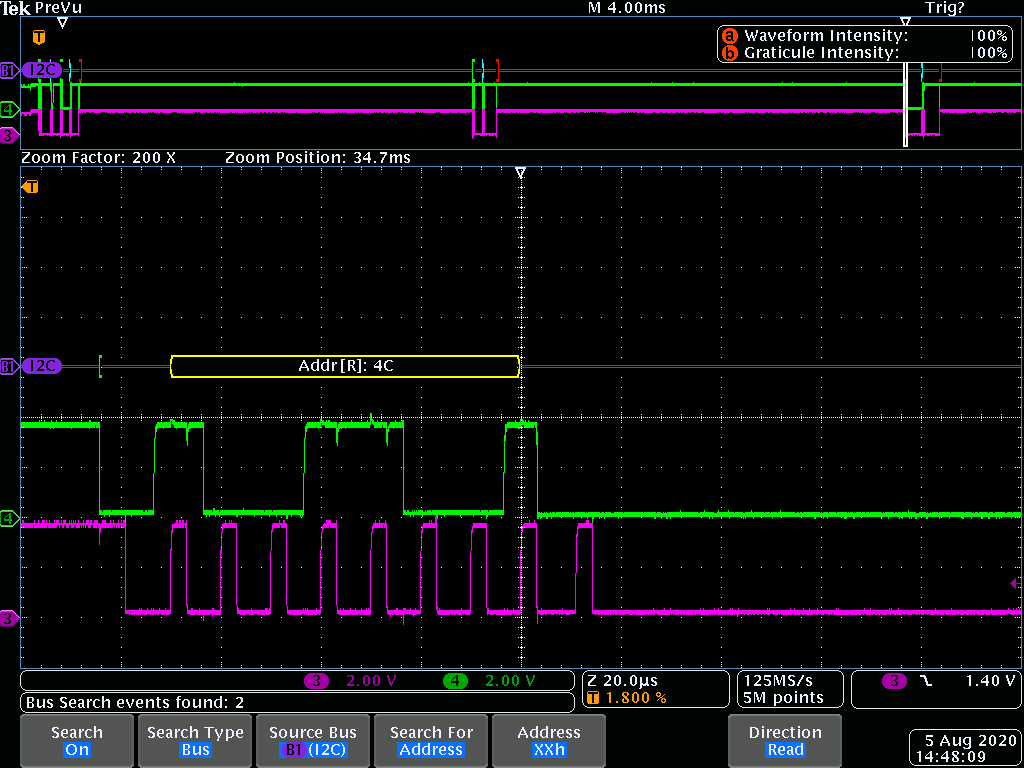
Task: Click the 1.40 V trigger level readout
Action: (990, 680)
